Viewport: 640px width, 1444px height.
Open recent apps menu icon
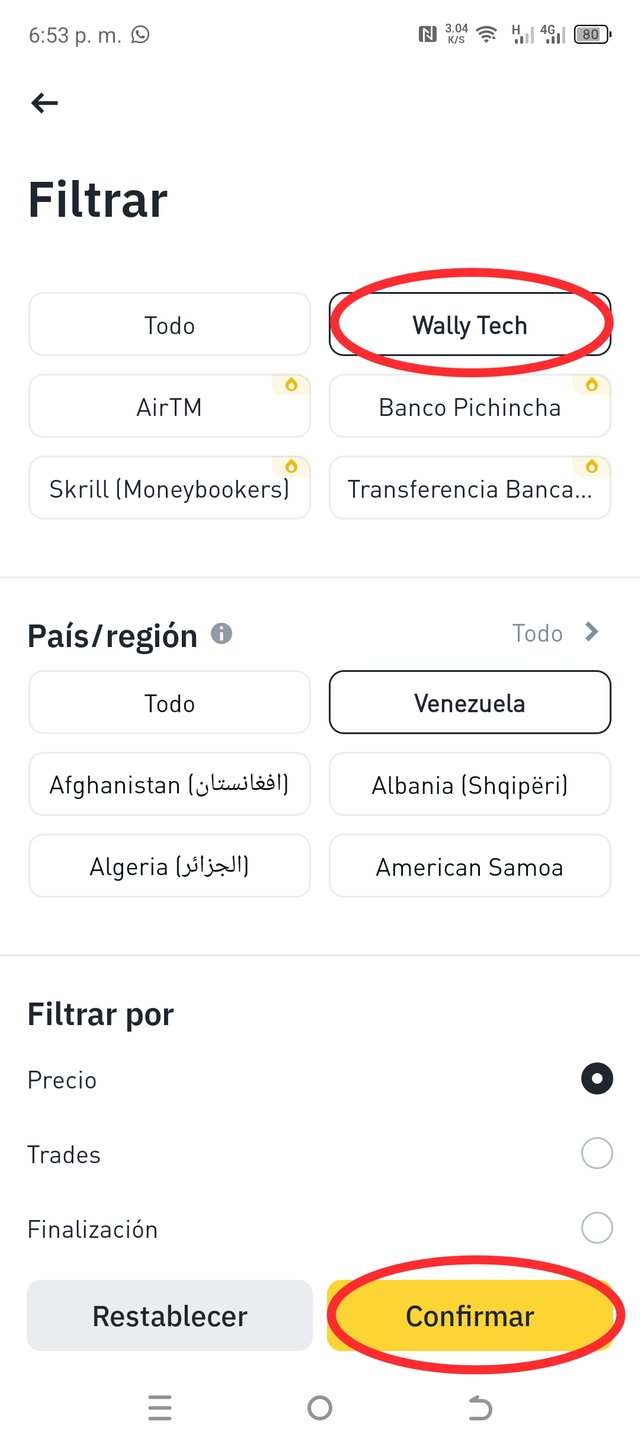coord(160,1408)
